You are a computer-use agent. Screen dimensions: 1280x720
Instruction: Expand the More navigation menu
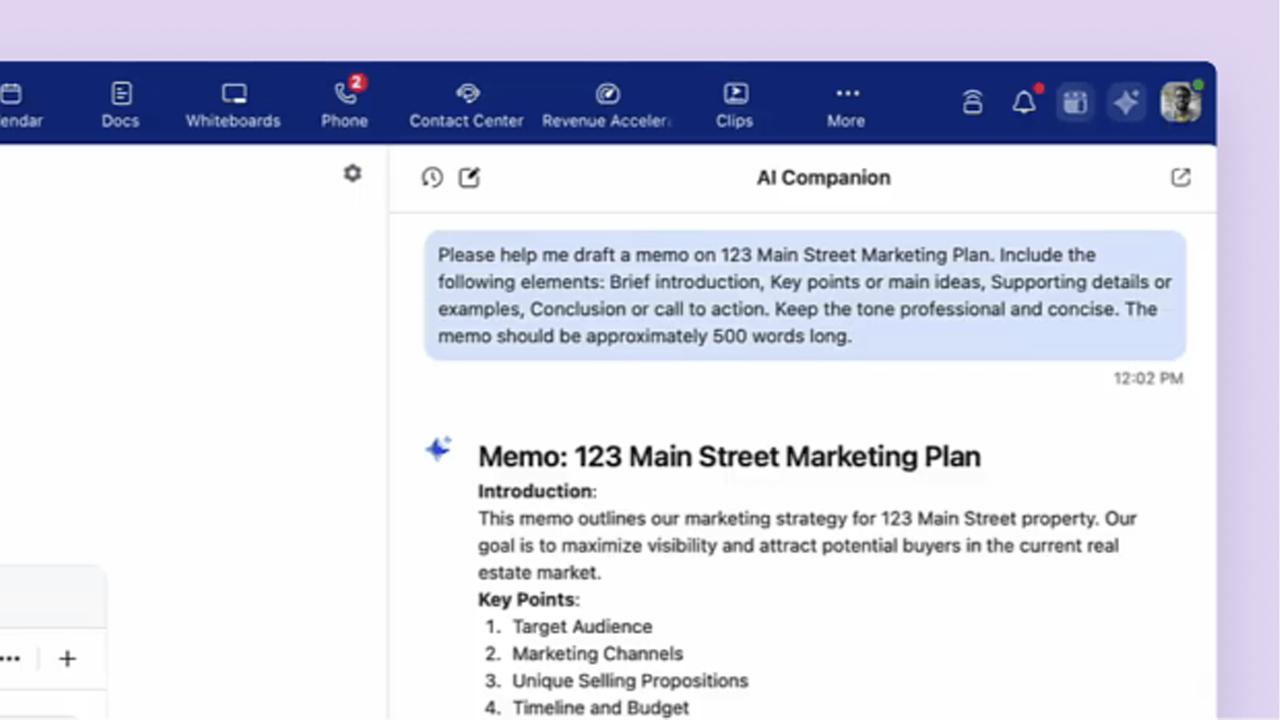pos(846,104)
